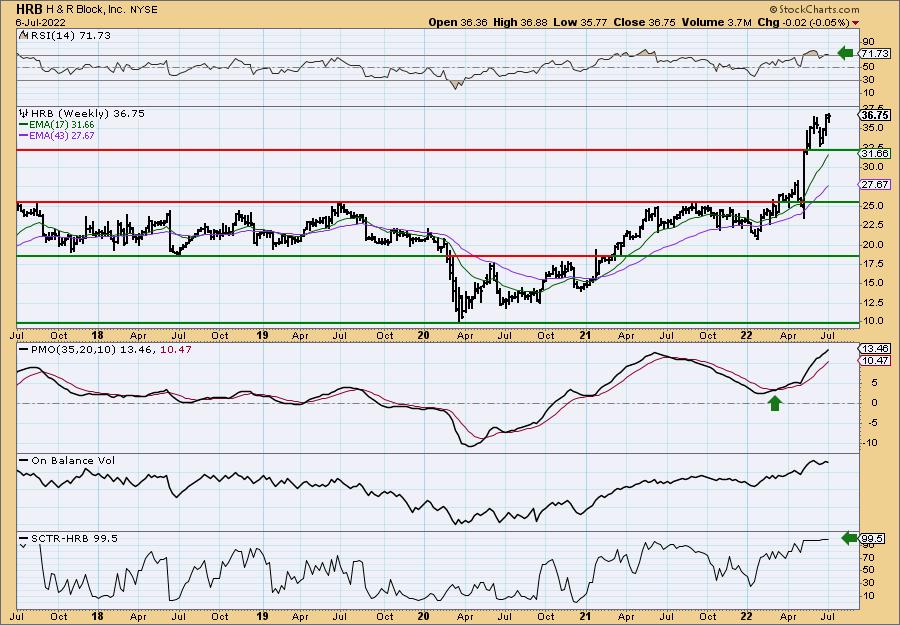Screen dimensions: 900x625
Task: Click the HRB ticker symbol in the header
Action: pyautogui.click(x=29, y=9)
